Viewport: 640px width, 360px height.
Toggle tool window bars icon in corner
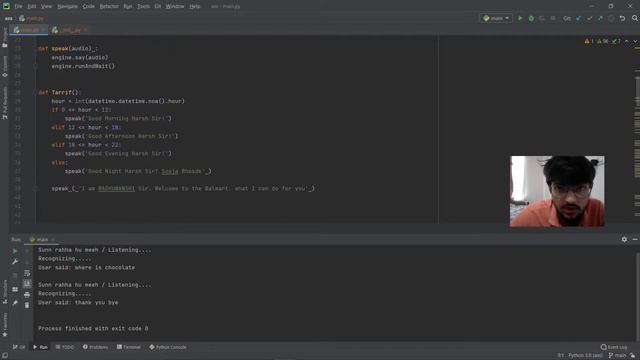[x=5, y=356]
